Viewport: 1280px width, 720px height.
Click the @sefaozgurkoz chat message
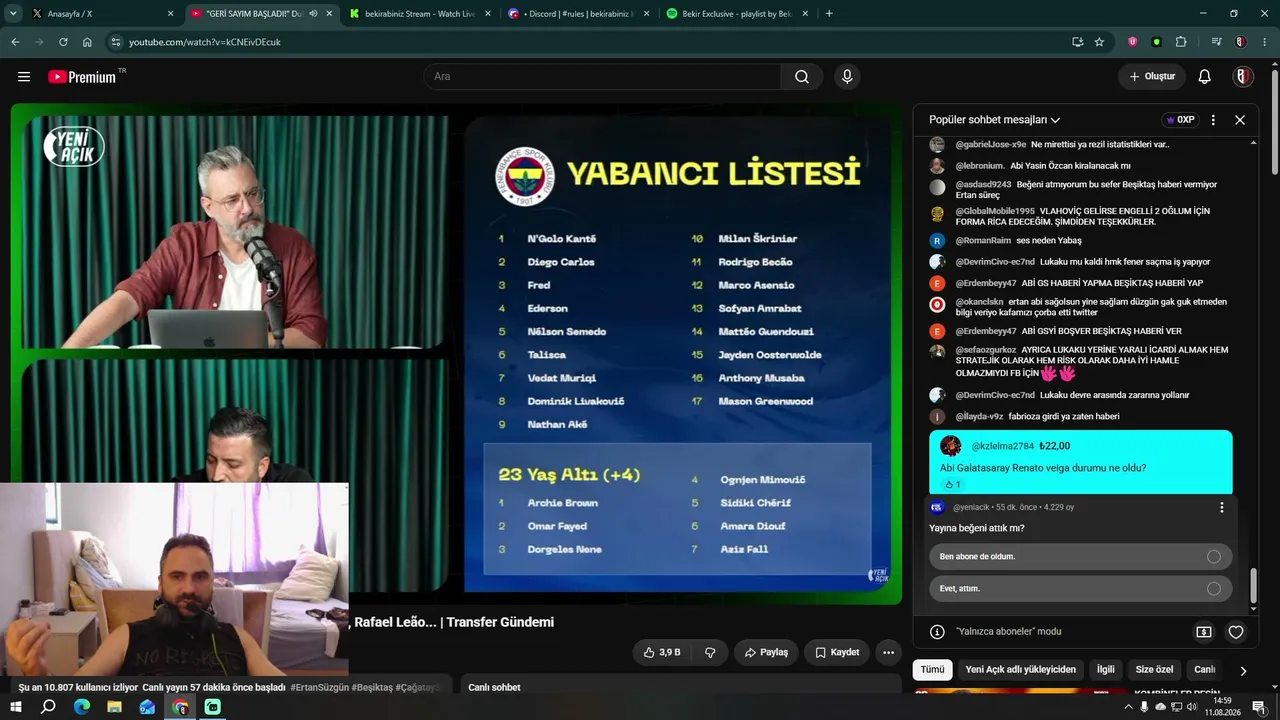point(1080,362)
